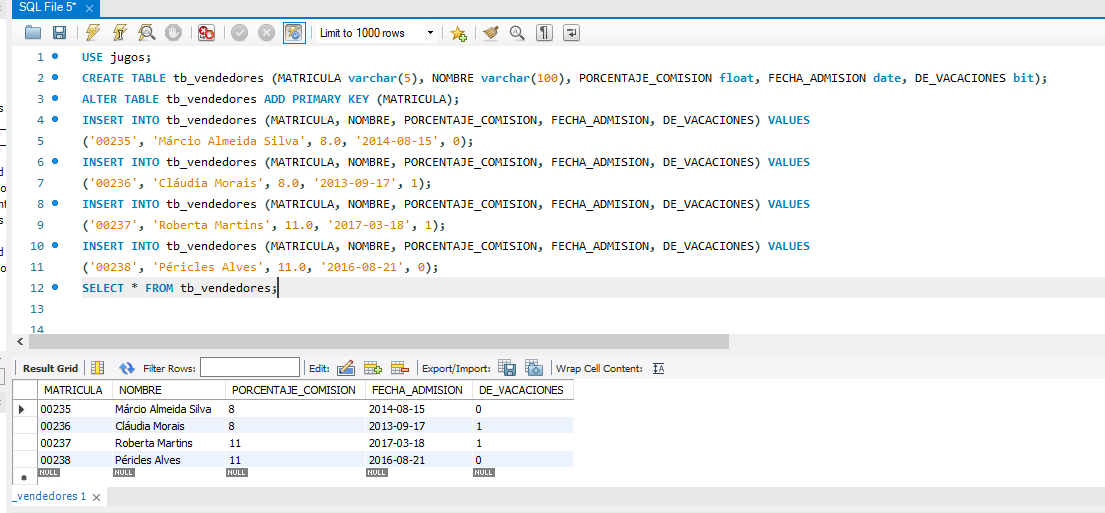Delete selected rows icon in result toolbar
Screen dimensions: 1105x513
pyautogui.click(x=400, y=368)
